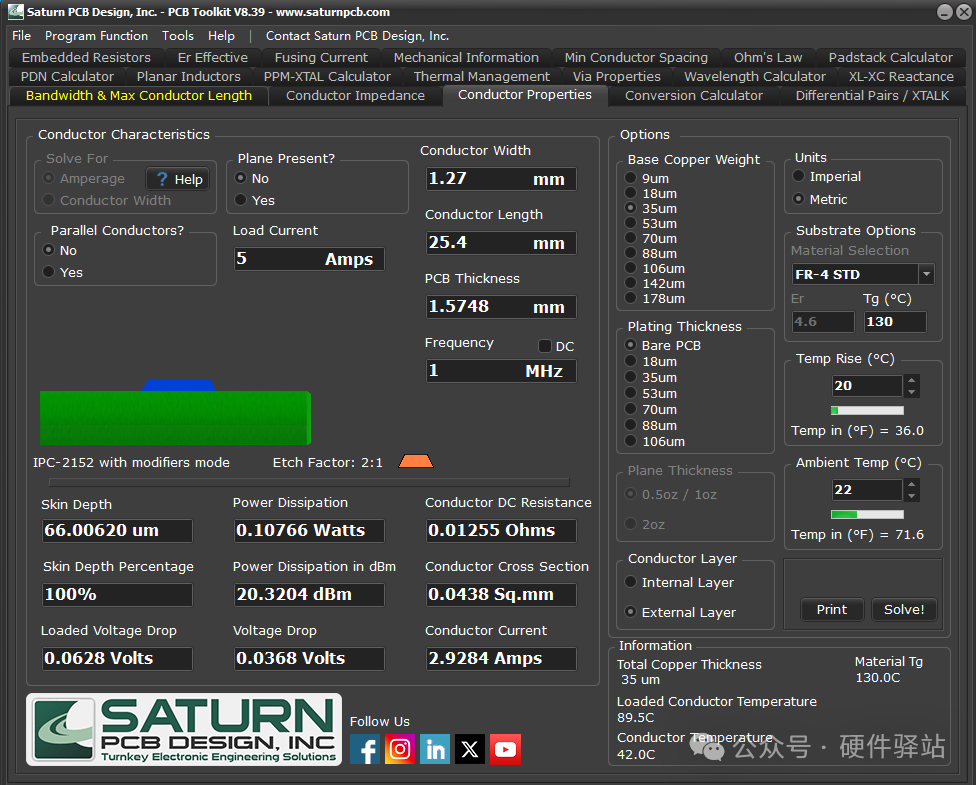This screenshot has width=976, height=785.
Task: Click the Temp Rise slider bar
Action: (x=867, y=410)
